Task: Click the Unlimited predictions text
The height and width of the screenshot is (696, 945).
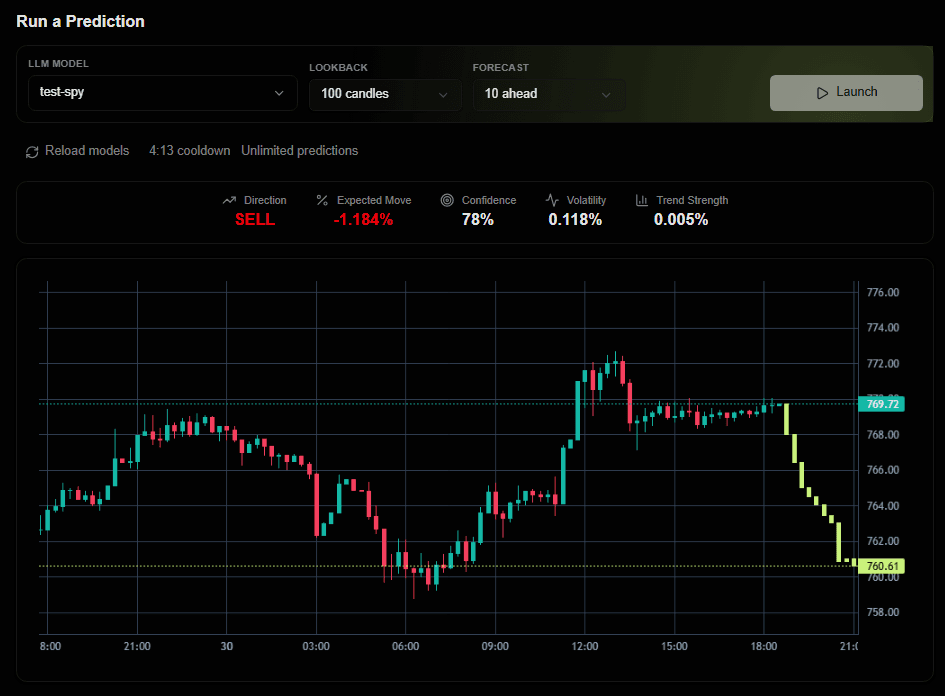Action: pyautogui.click(x=300, y=151)
